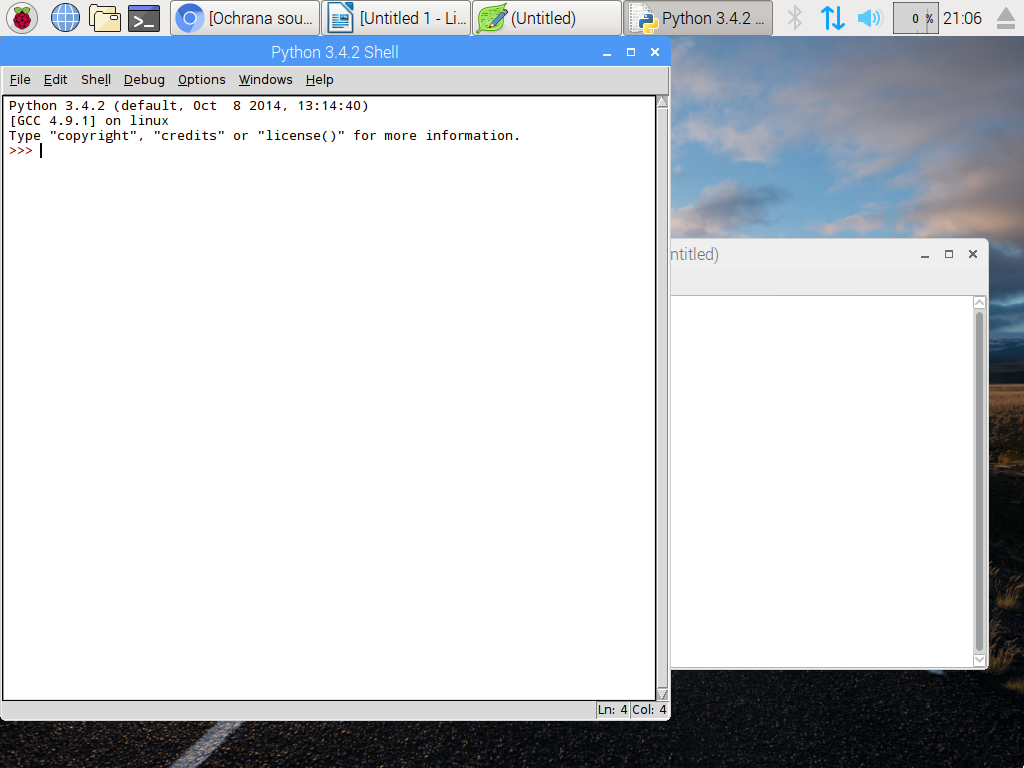The height and width of the screenshot is (768, 1024).
Task: Open the File menu in Python Shell
Action: point(19,79)
